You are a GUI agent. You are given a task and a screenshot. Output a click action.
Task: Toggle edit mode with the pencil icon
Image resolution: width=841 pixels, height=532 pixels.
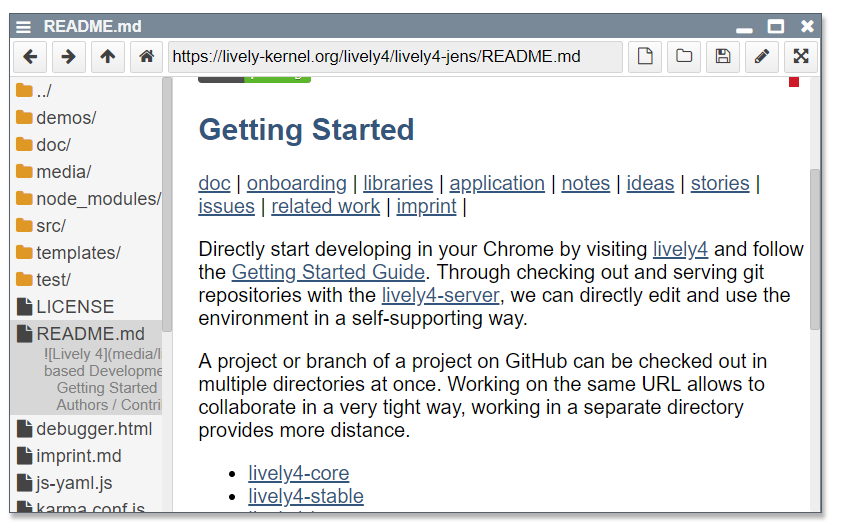point(762,57)
